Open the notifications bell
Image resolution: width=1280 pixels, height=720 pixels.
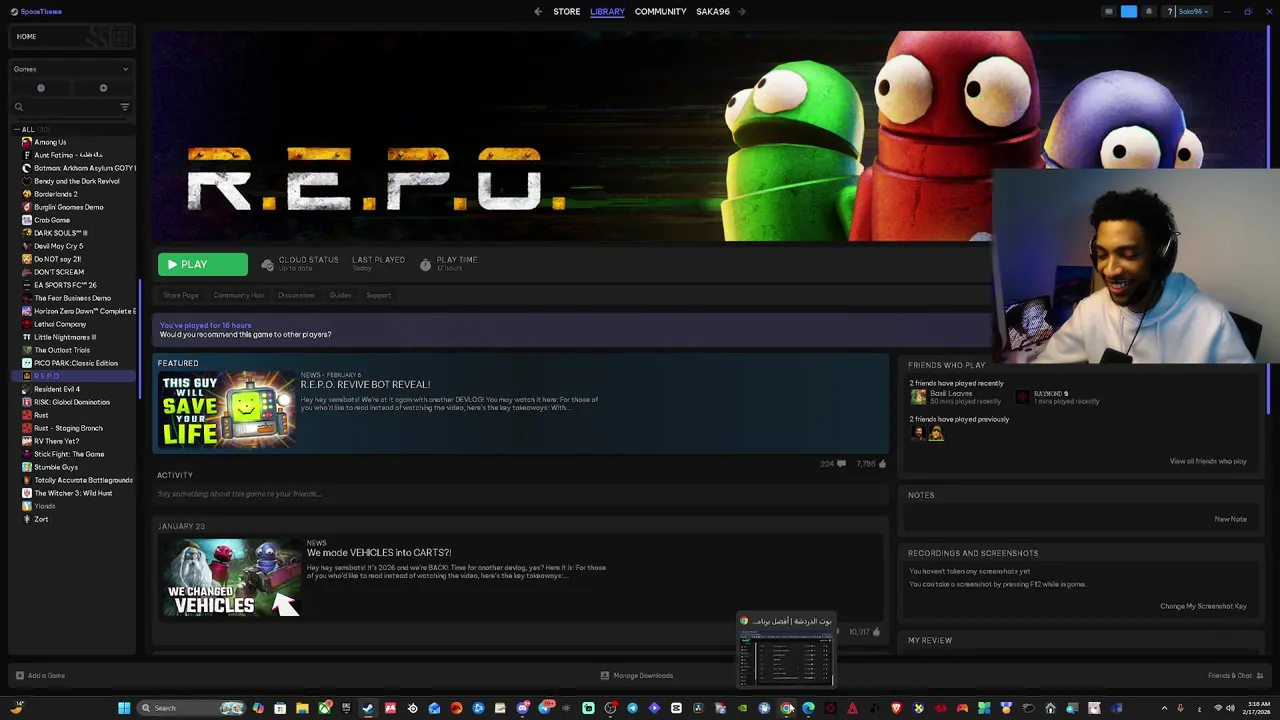point(1149,12)
